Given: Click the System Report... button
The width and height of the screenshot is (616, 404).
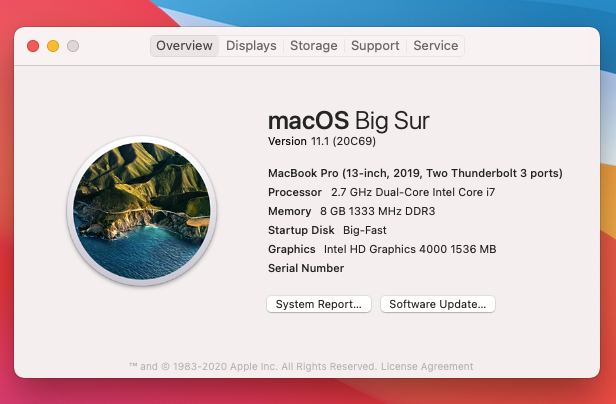Looking at the screenshot, I should click(319, 304).
